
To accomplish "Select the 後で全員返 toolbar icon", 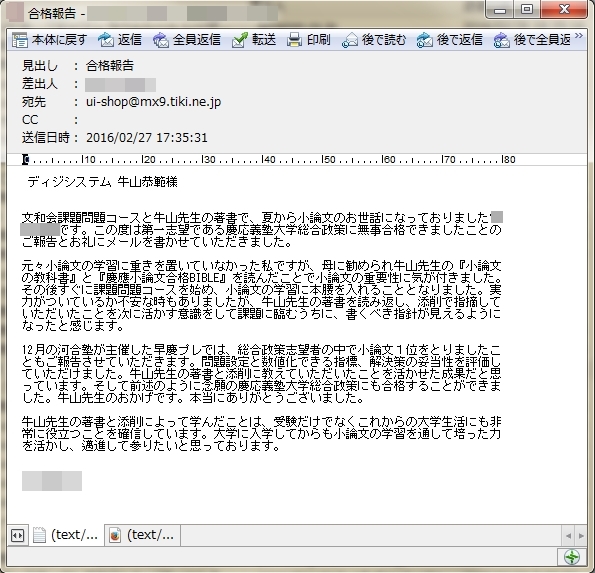I will coord(501,40).
